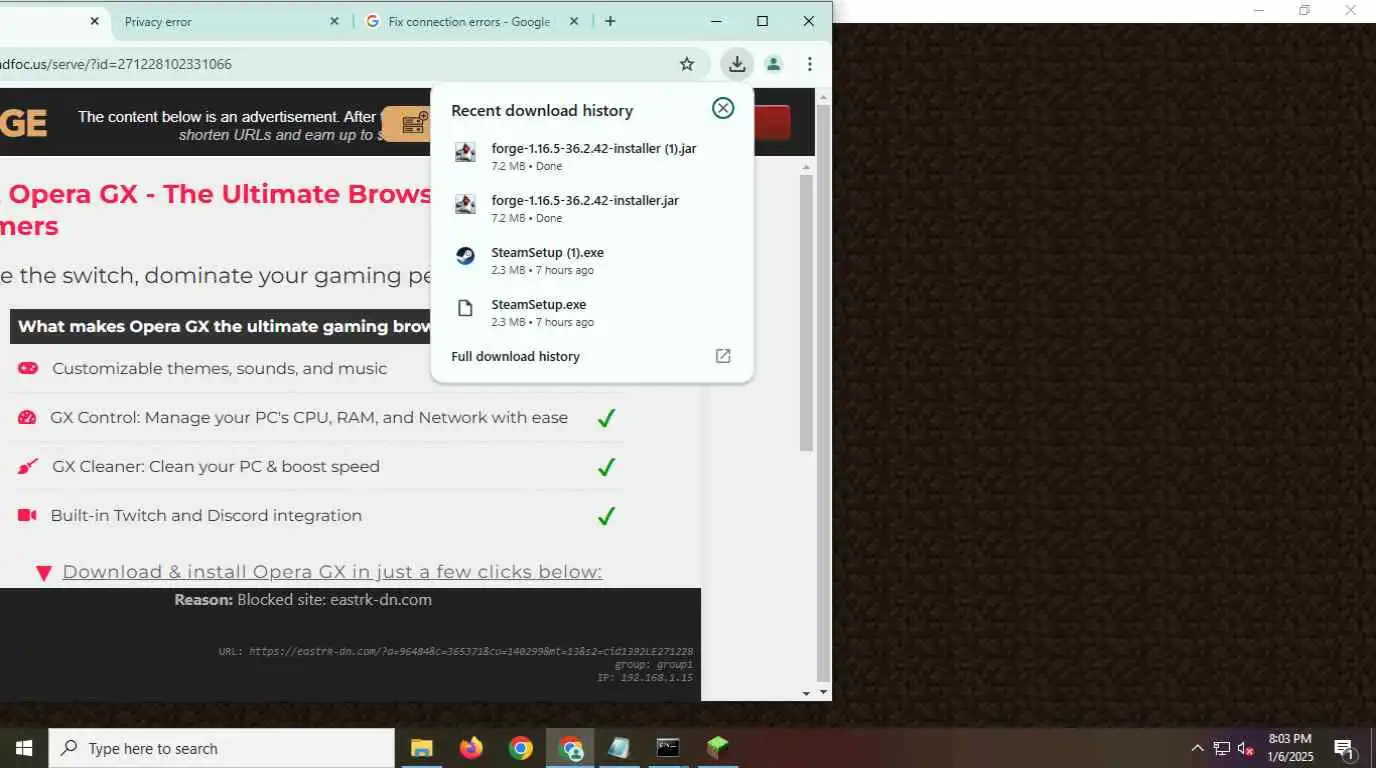This screenshot has width=1376, height=768.
Task: Click the blank file icon next to SteamSetup.exe
Action: click(x=465, y=308)
